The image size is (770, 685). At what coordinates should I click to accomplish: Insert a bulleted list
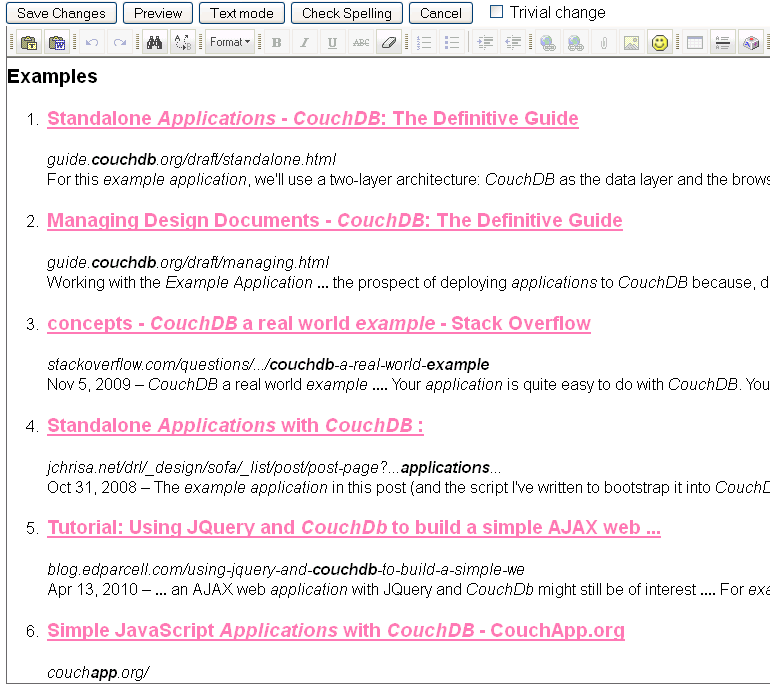click(x=452, y=43)
